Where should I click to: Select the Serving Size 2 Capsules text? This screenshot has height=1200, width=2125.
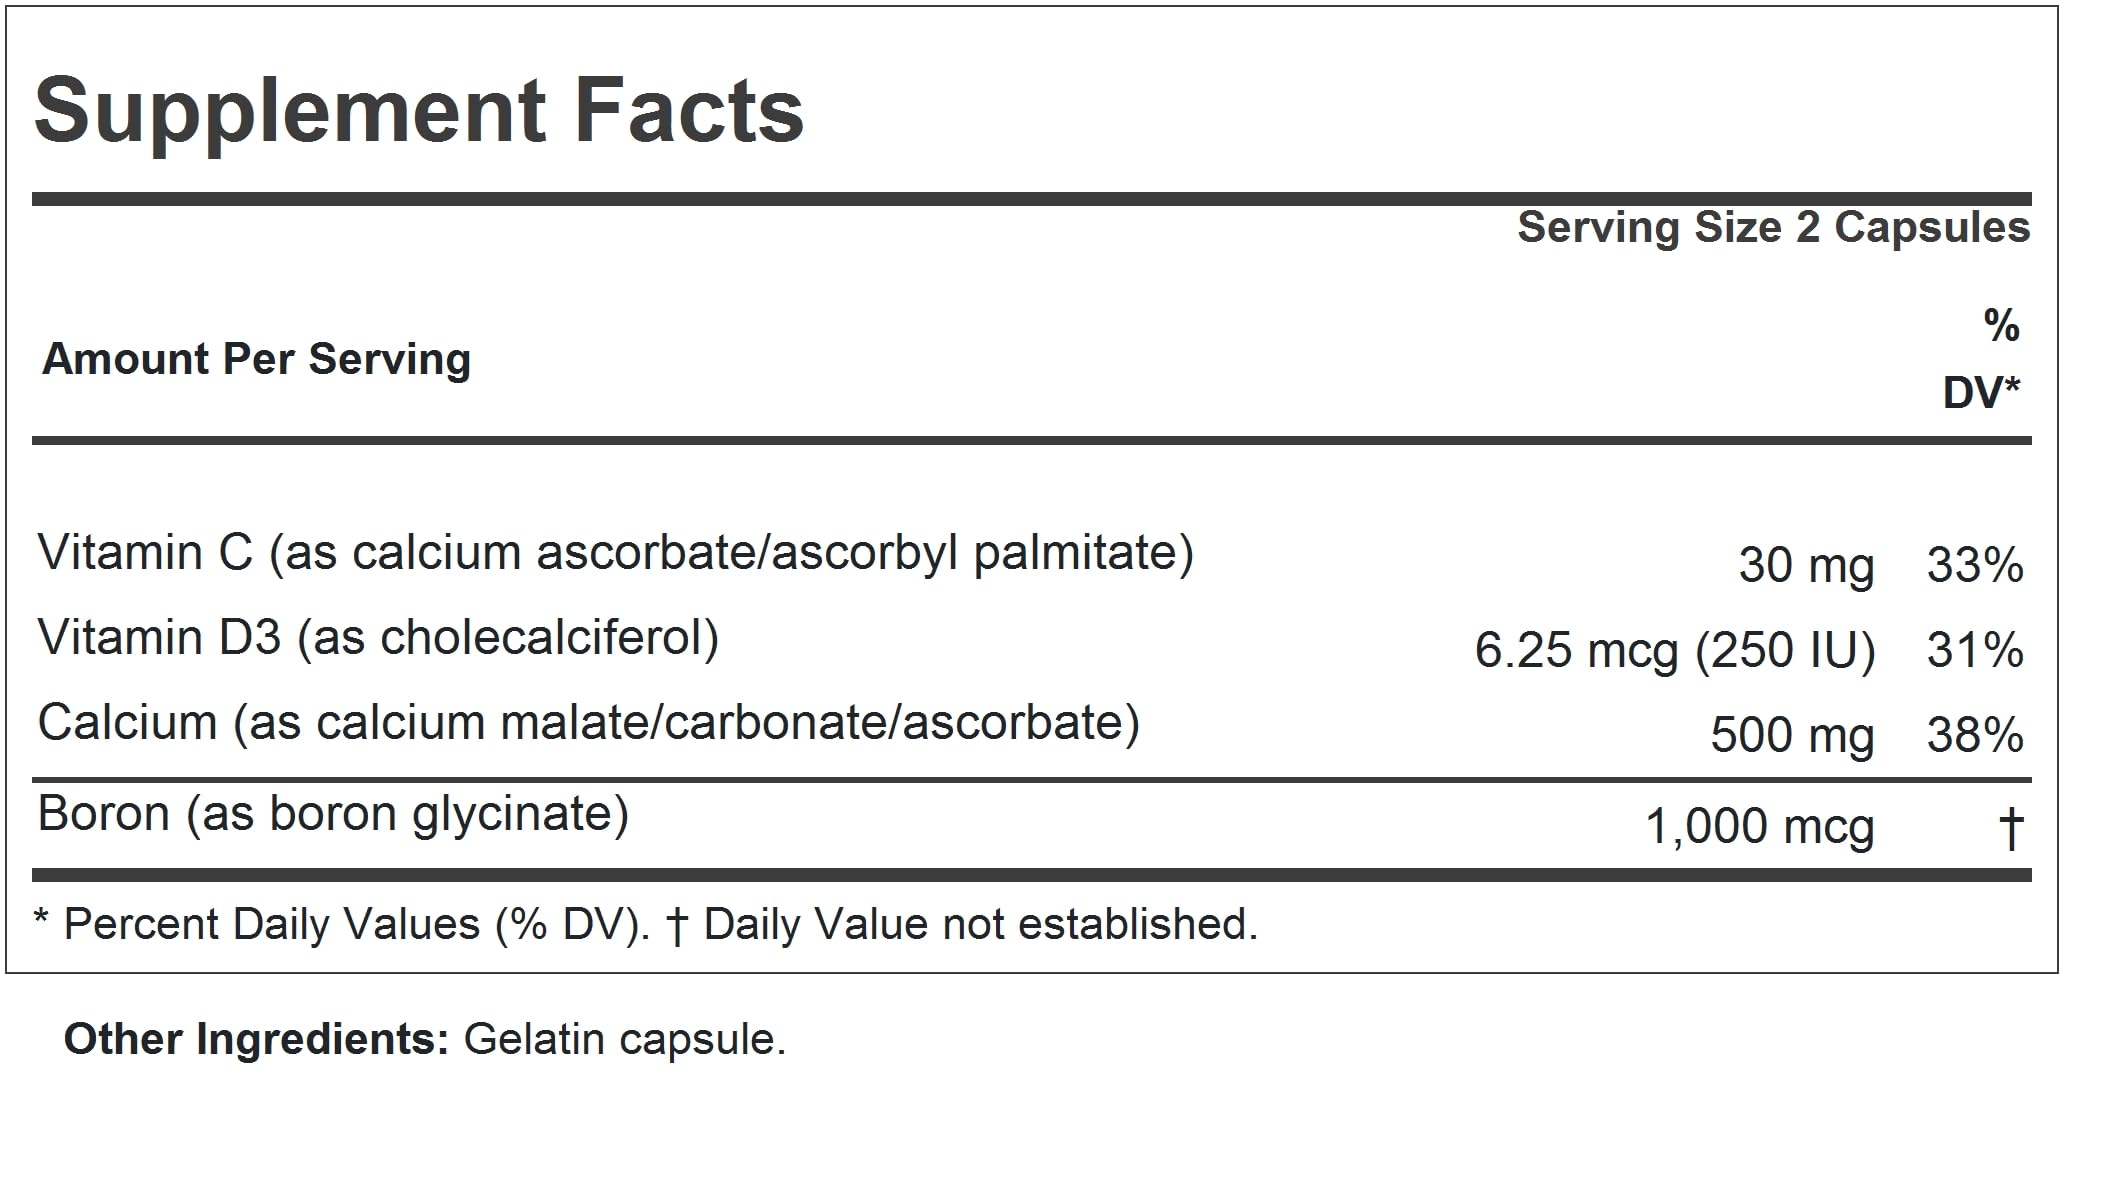[1774, 228]
